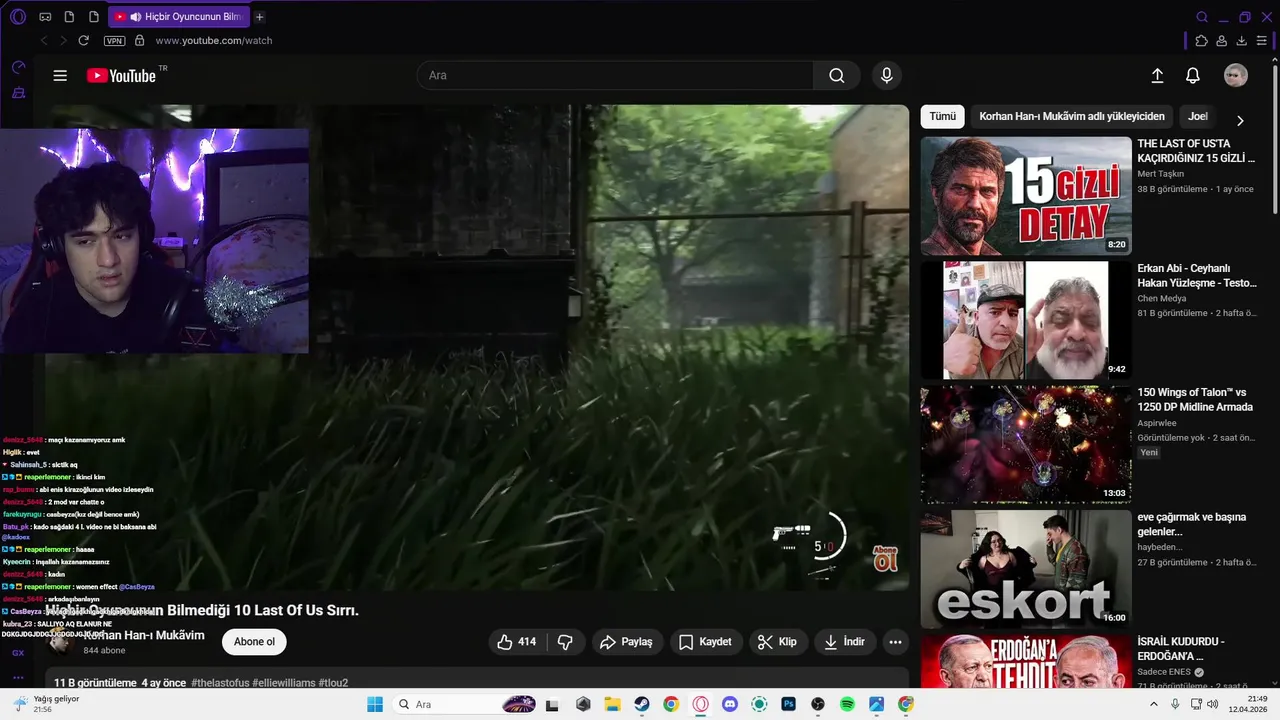
Task: Select the Joel filter chip
Action: click(1198, 116)
